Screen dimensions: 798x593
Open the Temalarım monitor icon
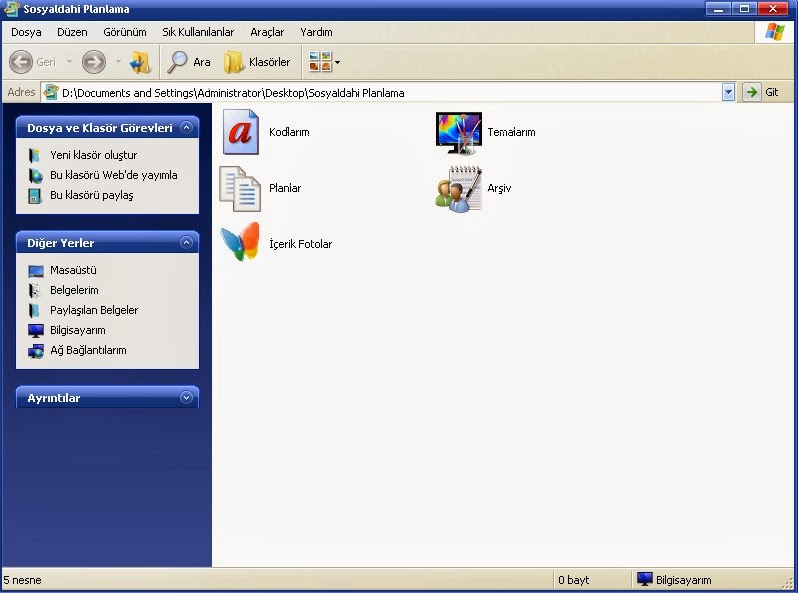[459, 133]
